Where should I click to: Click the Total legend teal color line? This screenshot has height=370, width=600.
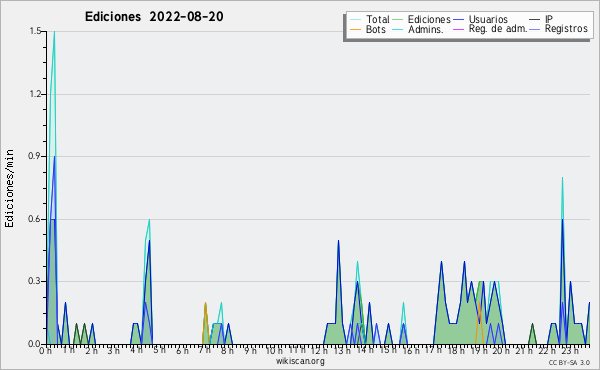(355, 20)
